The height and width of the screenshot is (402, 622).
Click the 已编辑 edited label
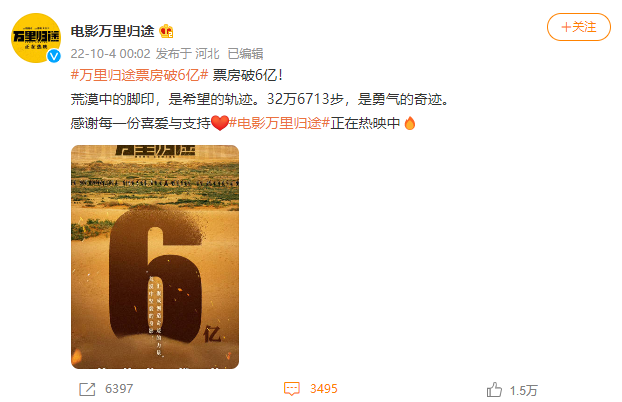pyautogui.click(x=246, y=54)
